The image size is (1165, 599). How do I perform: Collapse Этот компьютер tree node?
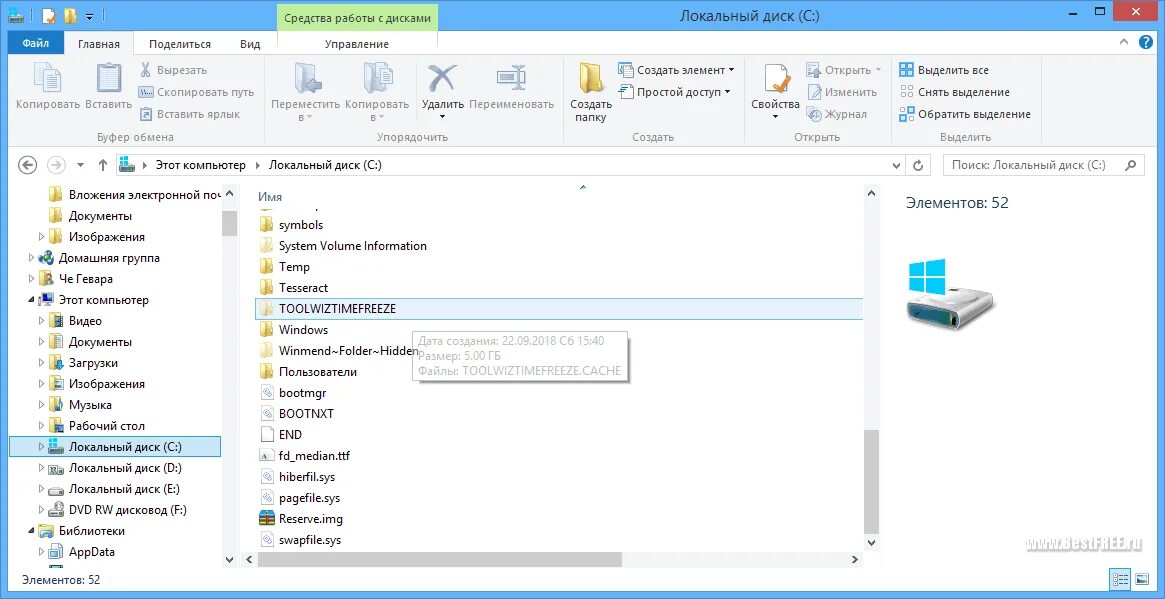[x=31, y=300]
